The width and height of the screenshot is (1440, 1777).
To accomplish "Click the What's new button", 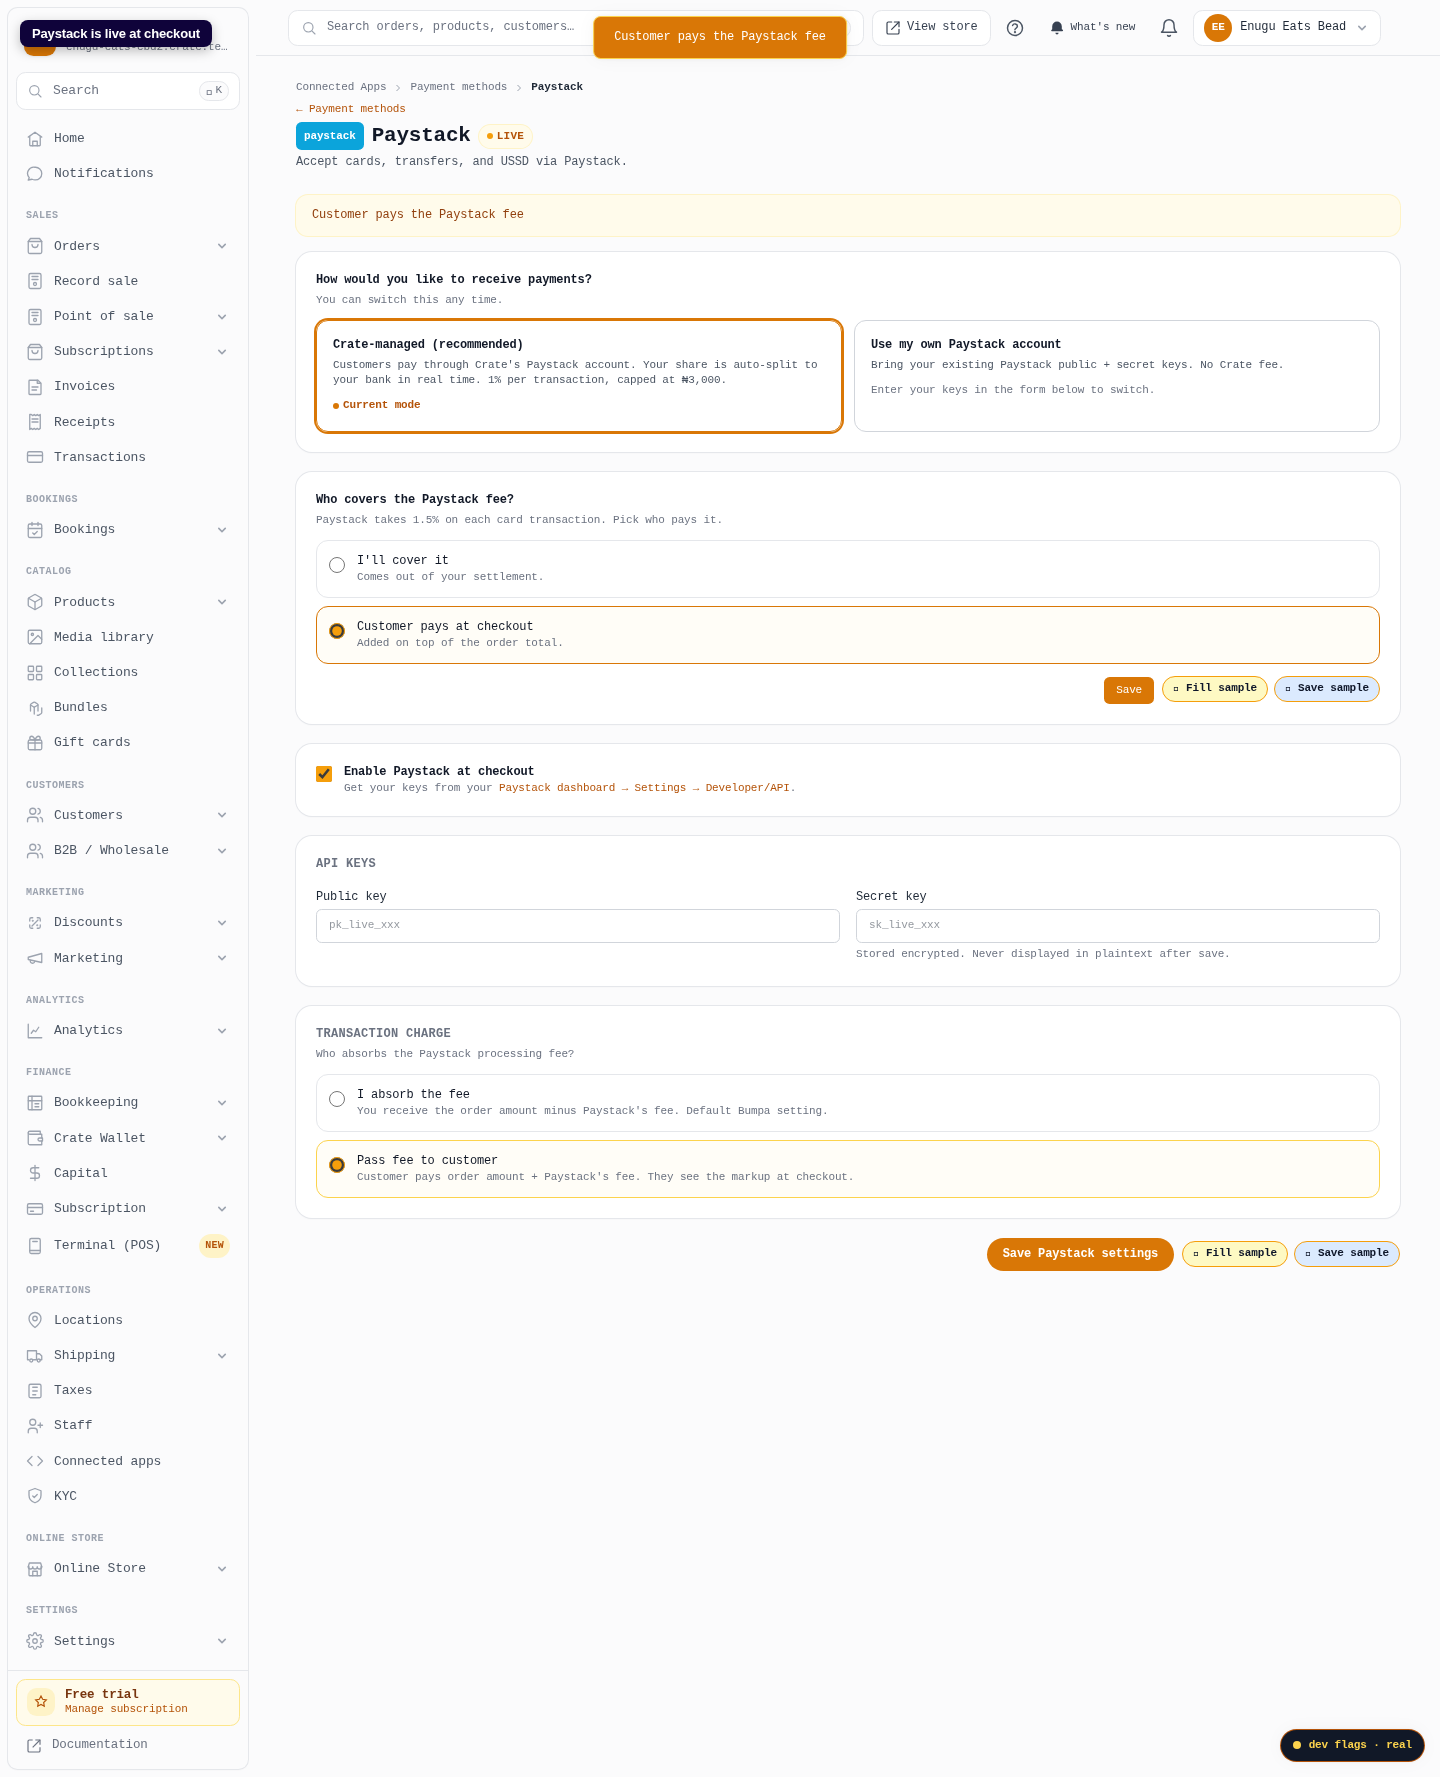I will tap(1093, 28).
